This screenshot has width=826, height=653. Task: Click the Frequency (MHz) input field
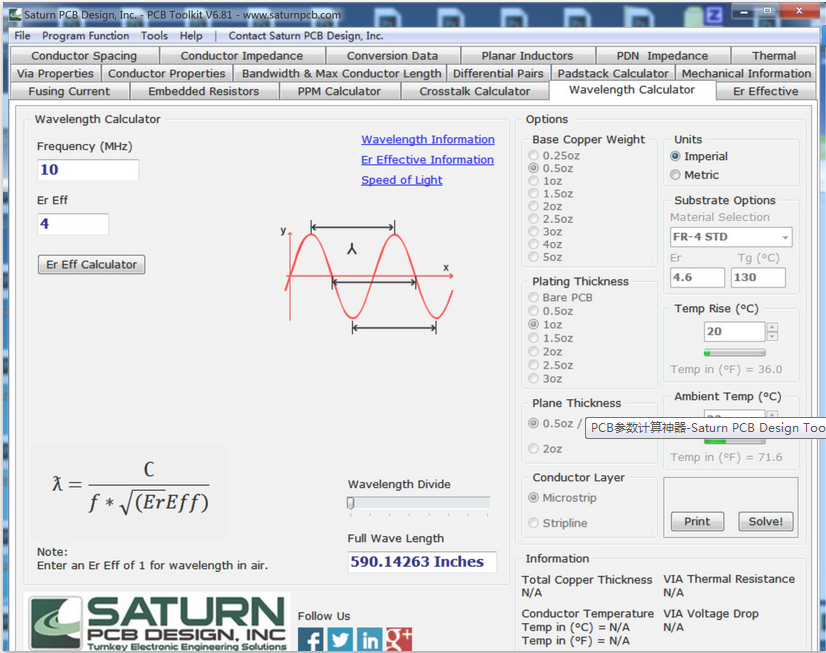pos(88,170)
